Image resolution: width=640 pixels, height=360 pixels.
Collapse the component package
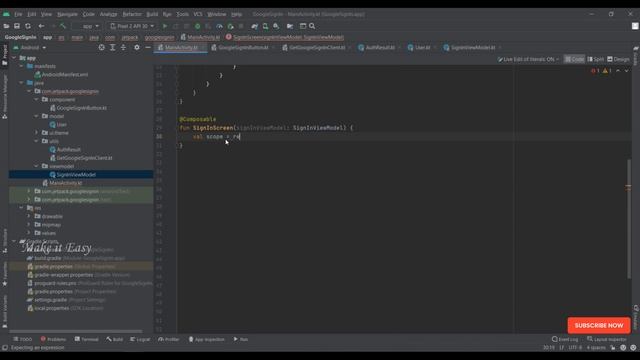(37, 100)
